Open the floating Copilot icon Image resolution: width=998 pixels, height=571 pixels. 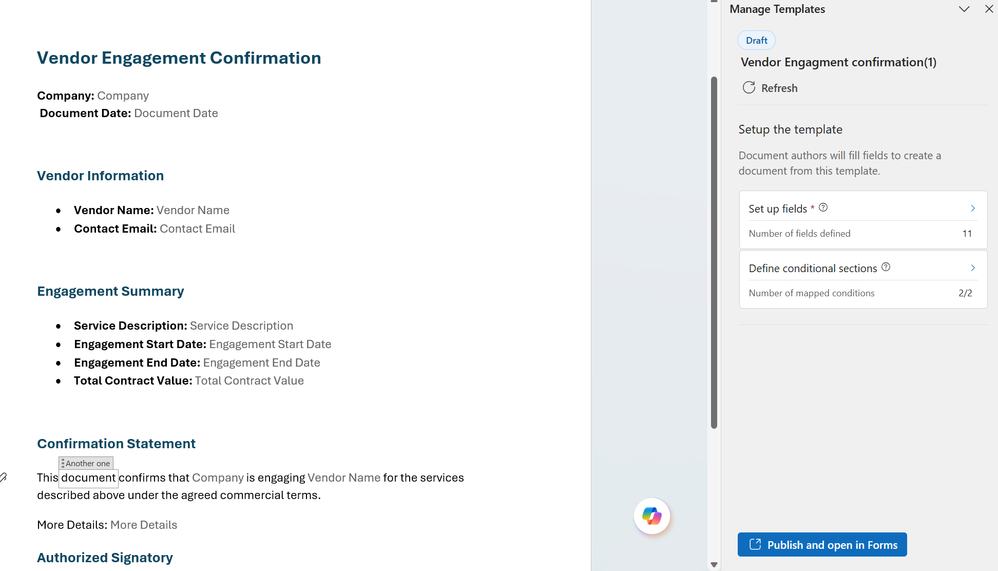point(652,516)
